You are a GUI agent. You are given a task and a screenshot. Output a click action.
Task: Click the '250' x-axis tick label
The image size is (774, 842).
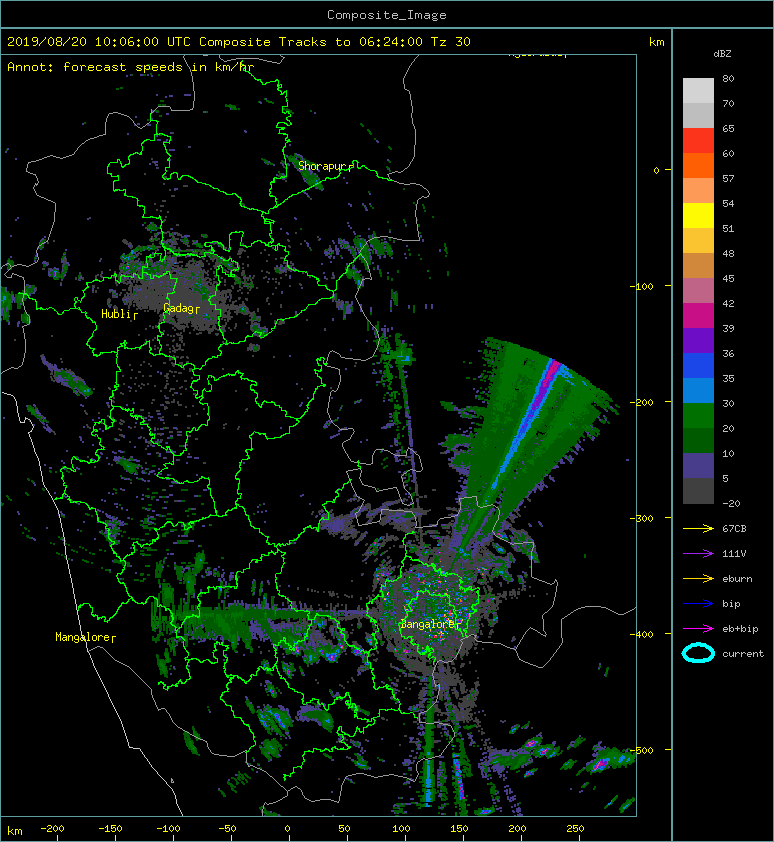click(575, 829)
